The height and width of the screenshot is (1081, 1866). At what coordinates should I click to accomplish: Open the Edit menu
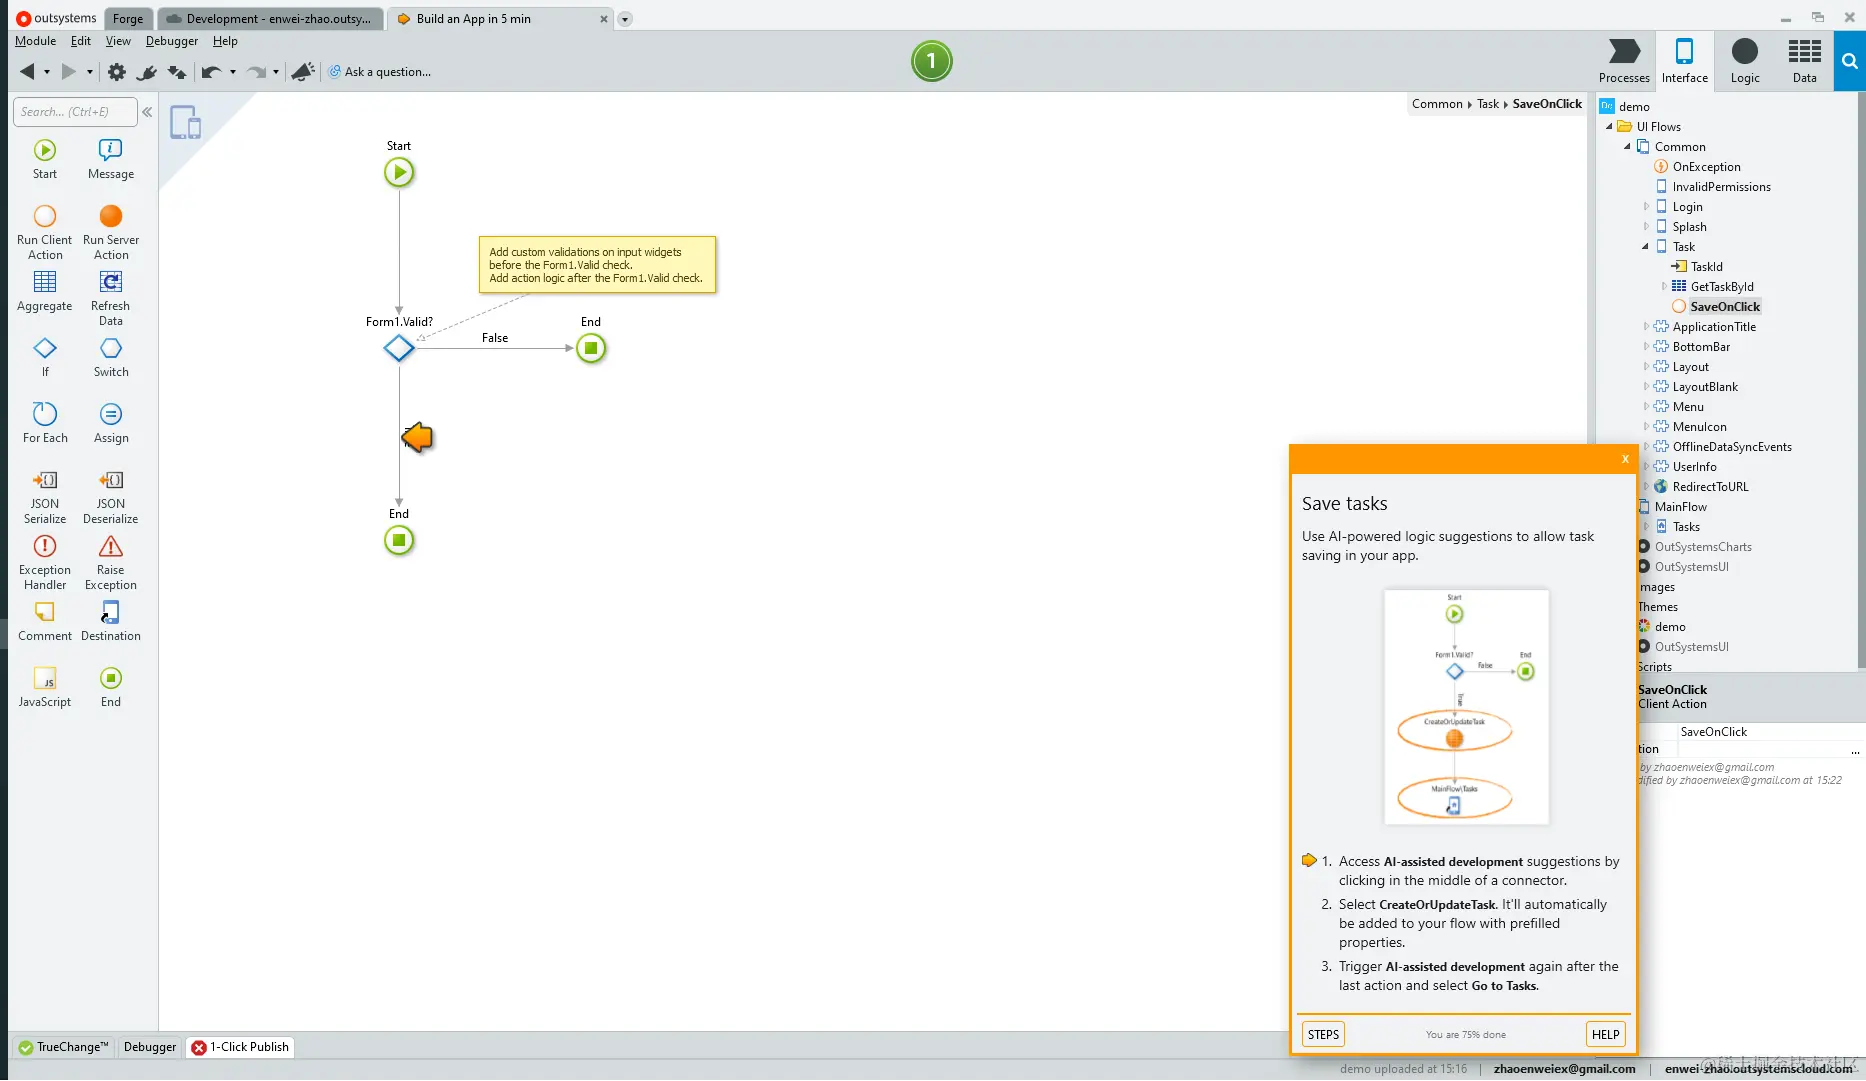(81, 41)
